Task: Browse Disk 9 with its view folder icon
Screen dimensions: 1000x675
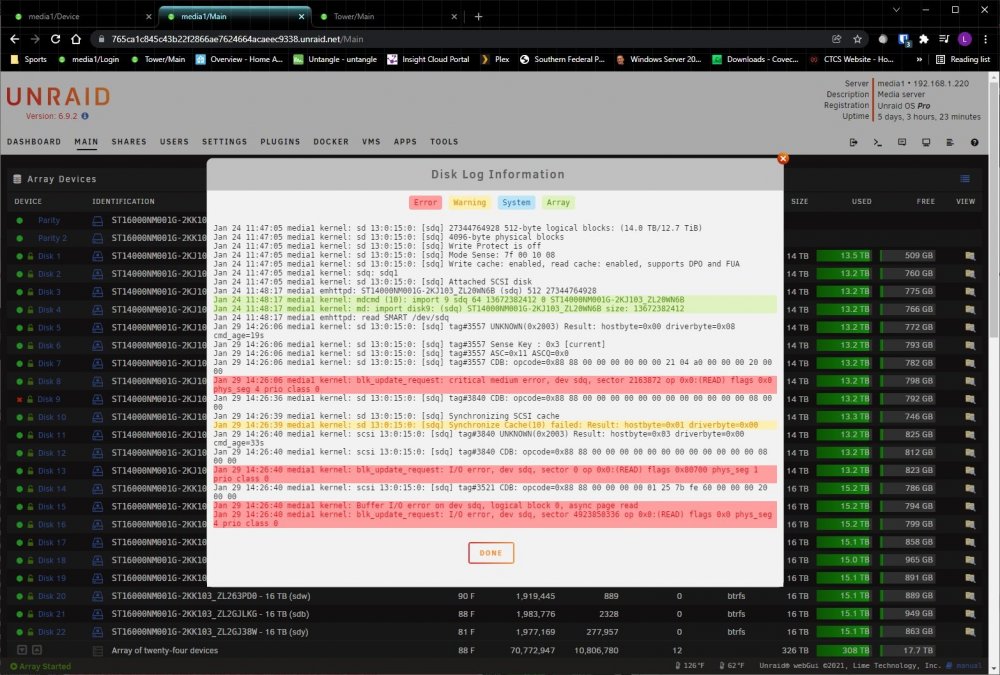Action: point(970,399)
